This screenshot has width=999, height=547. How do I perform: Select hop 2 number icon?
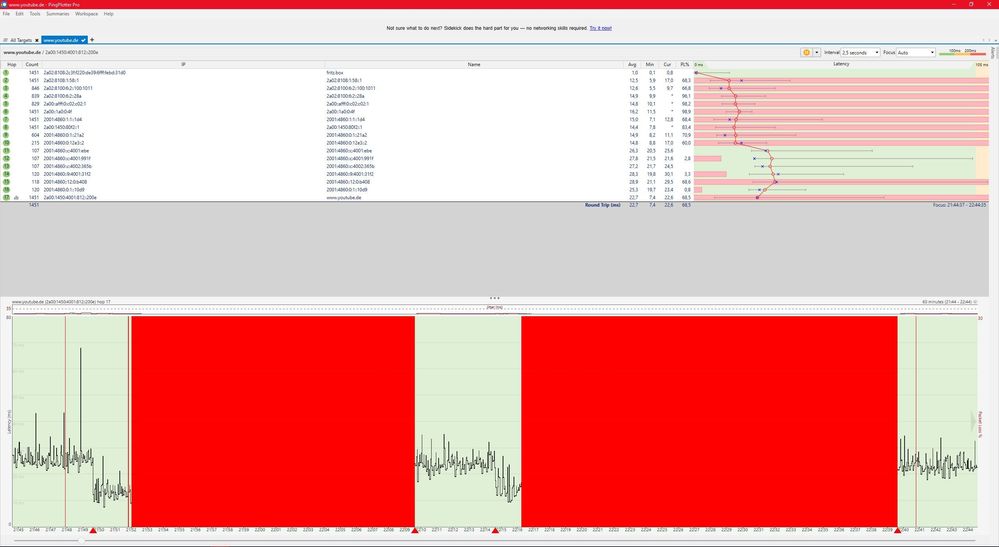coord(6,80)
